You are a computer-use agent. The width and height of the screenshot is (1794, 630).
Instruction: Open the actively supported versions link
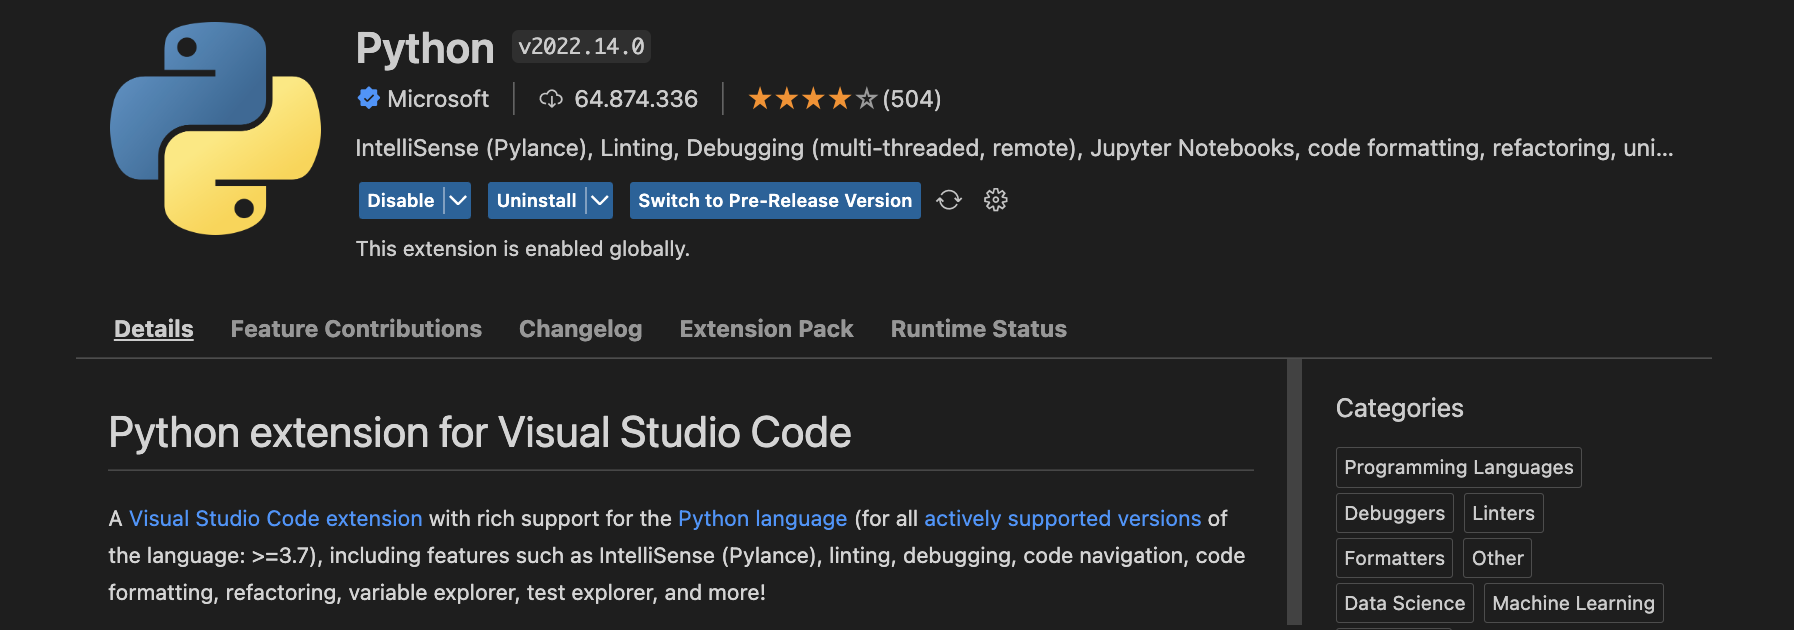coord(1062,518)
